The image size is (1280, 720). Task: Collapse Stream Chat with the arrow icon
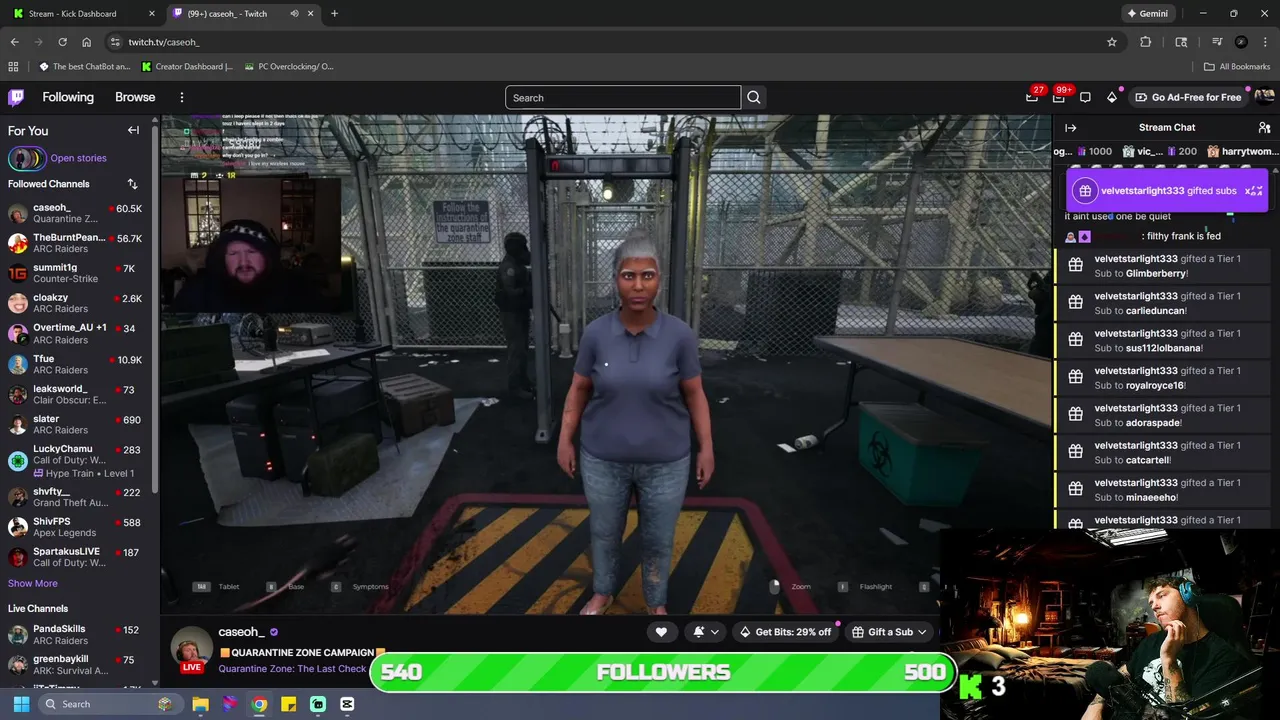click(1070, 128)
